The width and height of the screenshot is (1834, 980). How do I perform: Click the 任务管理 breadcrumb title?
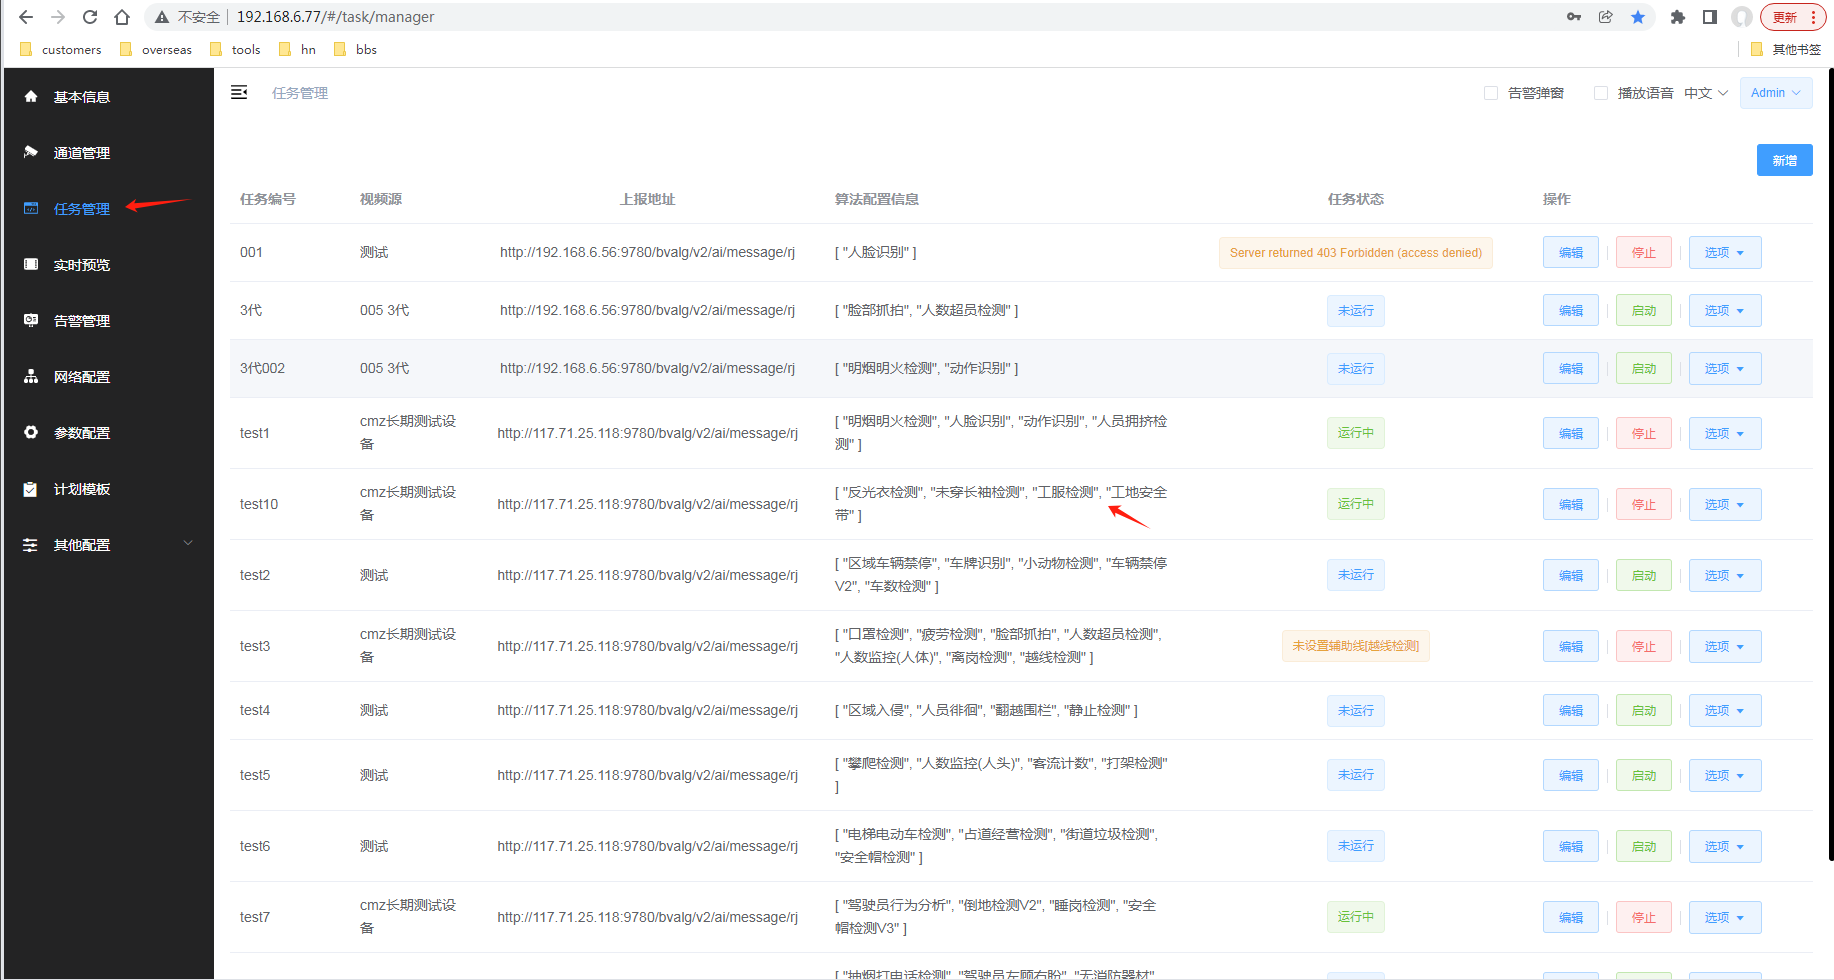pyautogui.click(x=300, y=93)
